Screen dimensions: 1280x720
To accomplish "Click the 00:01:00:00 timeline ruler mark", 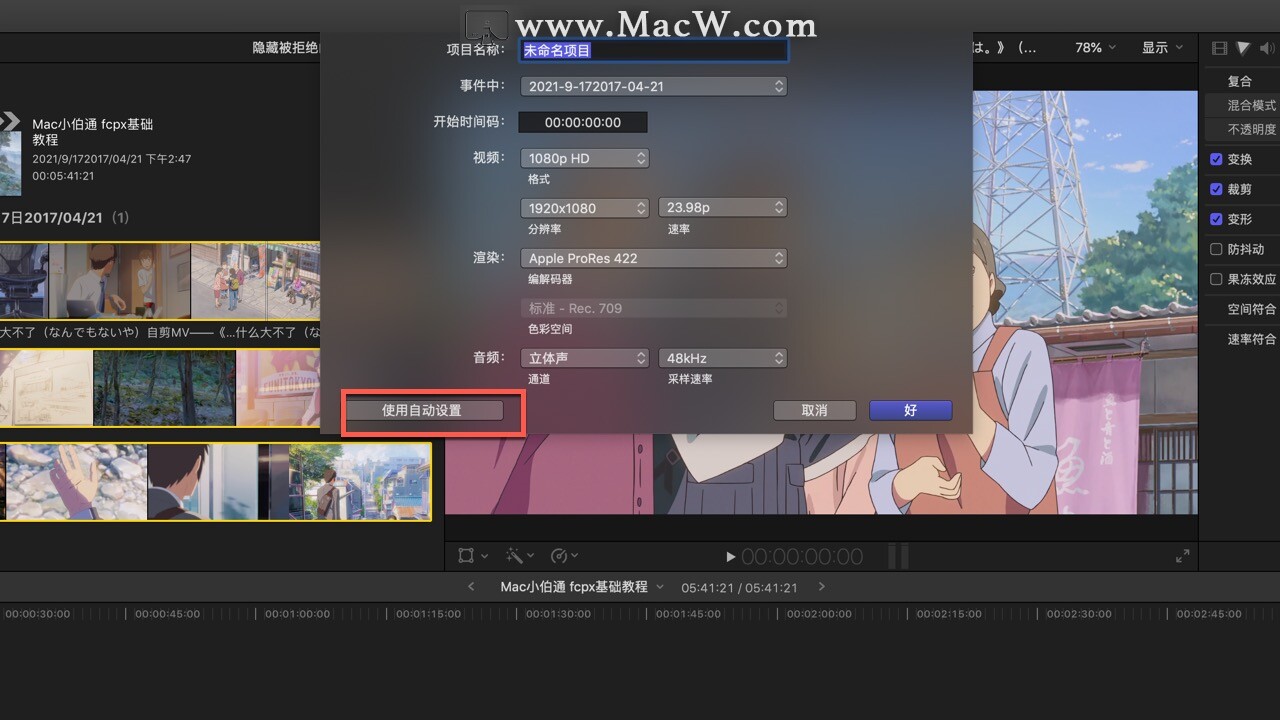I will click(x=297, y=614).
